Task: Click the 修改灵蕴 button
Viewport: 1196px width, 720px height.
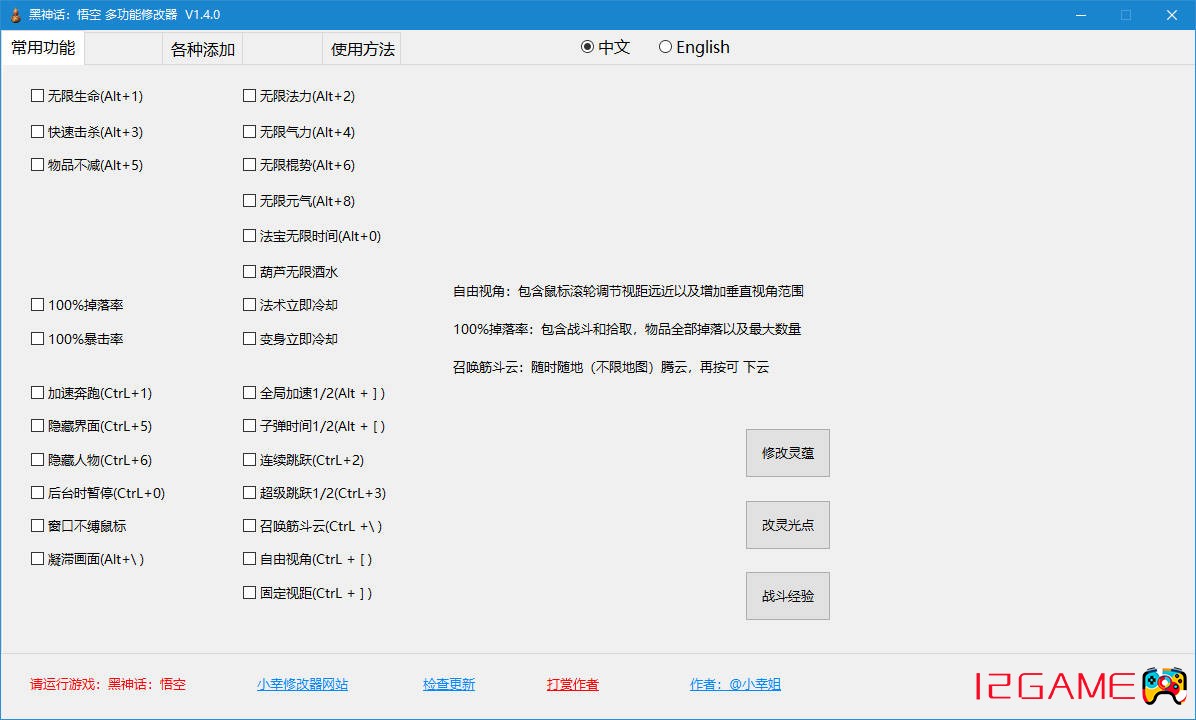Action: 788,453
